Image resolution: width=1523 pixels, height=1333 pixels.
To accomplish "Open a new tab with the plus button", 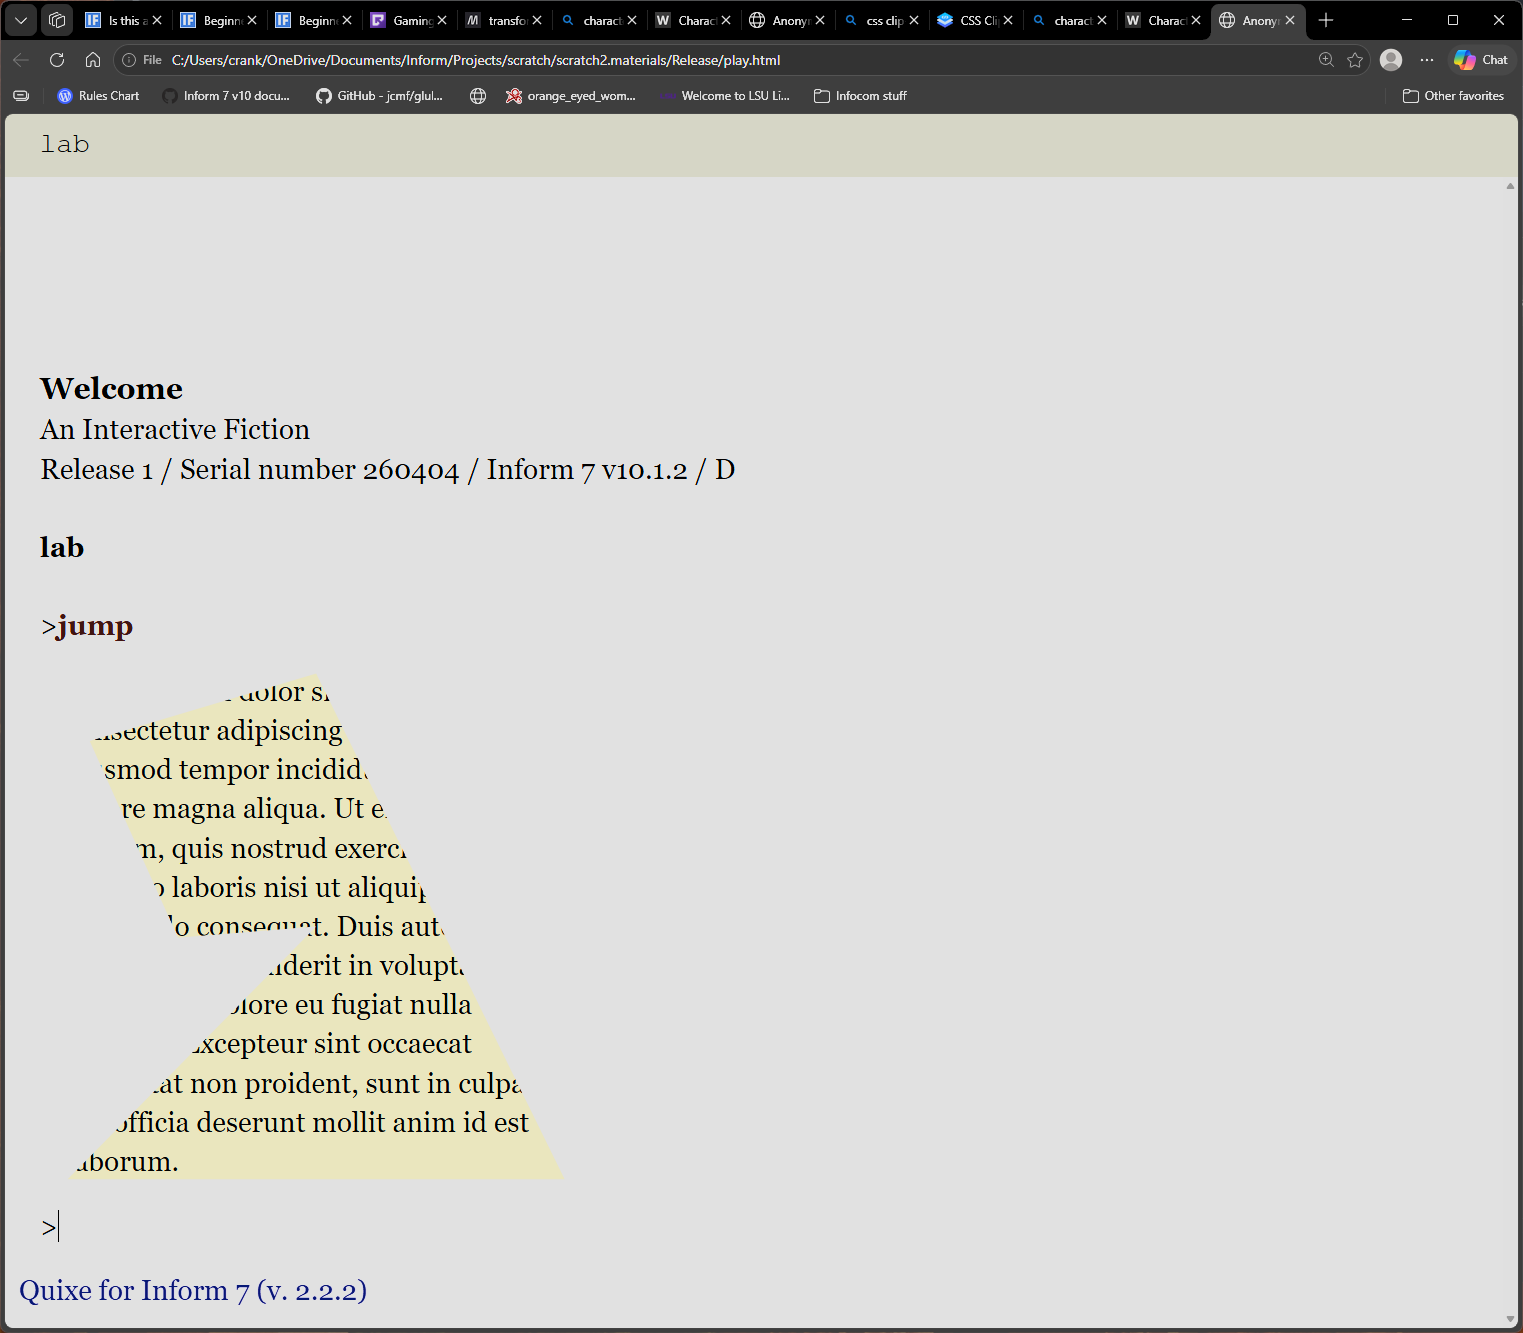I will [x=1326, y=20].
